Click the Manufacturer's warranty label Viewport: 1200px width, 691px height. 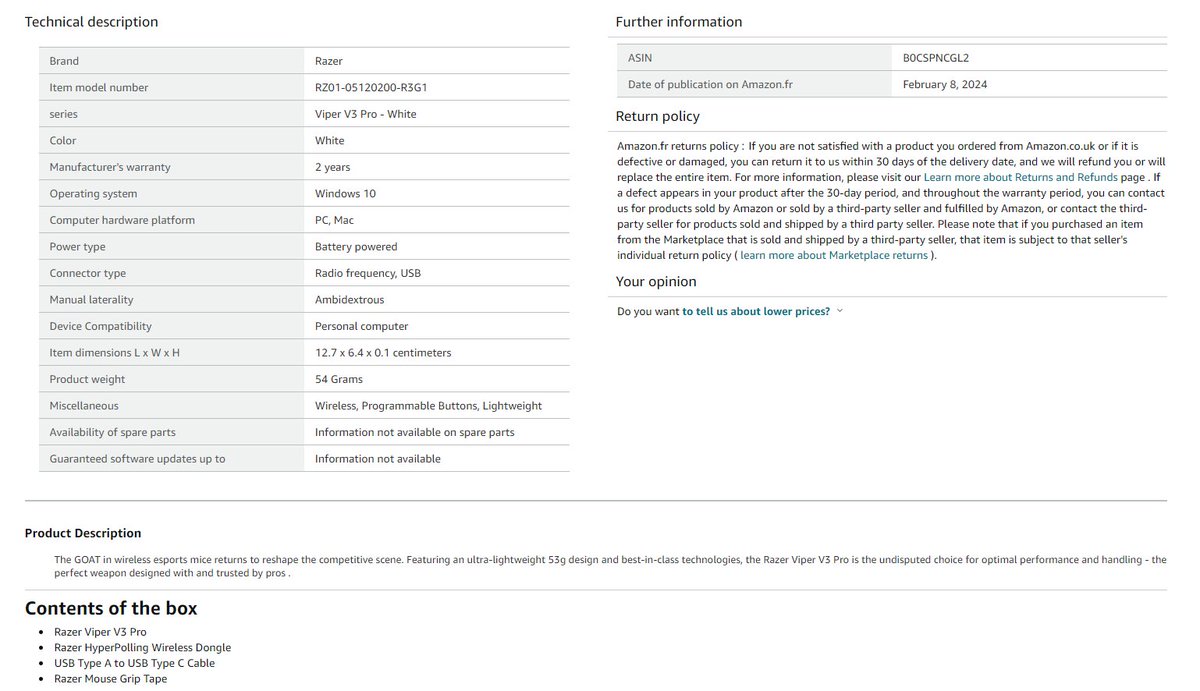(110, 167)
